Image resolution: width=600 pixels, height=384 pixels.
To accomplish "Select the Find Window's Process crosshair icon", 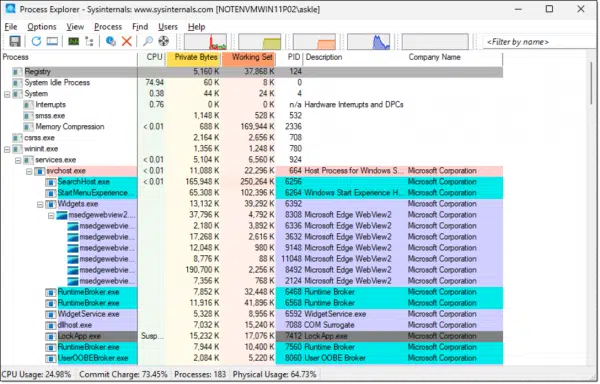I will point(164,41).
